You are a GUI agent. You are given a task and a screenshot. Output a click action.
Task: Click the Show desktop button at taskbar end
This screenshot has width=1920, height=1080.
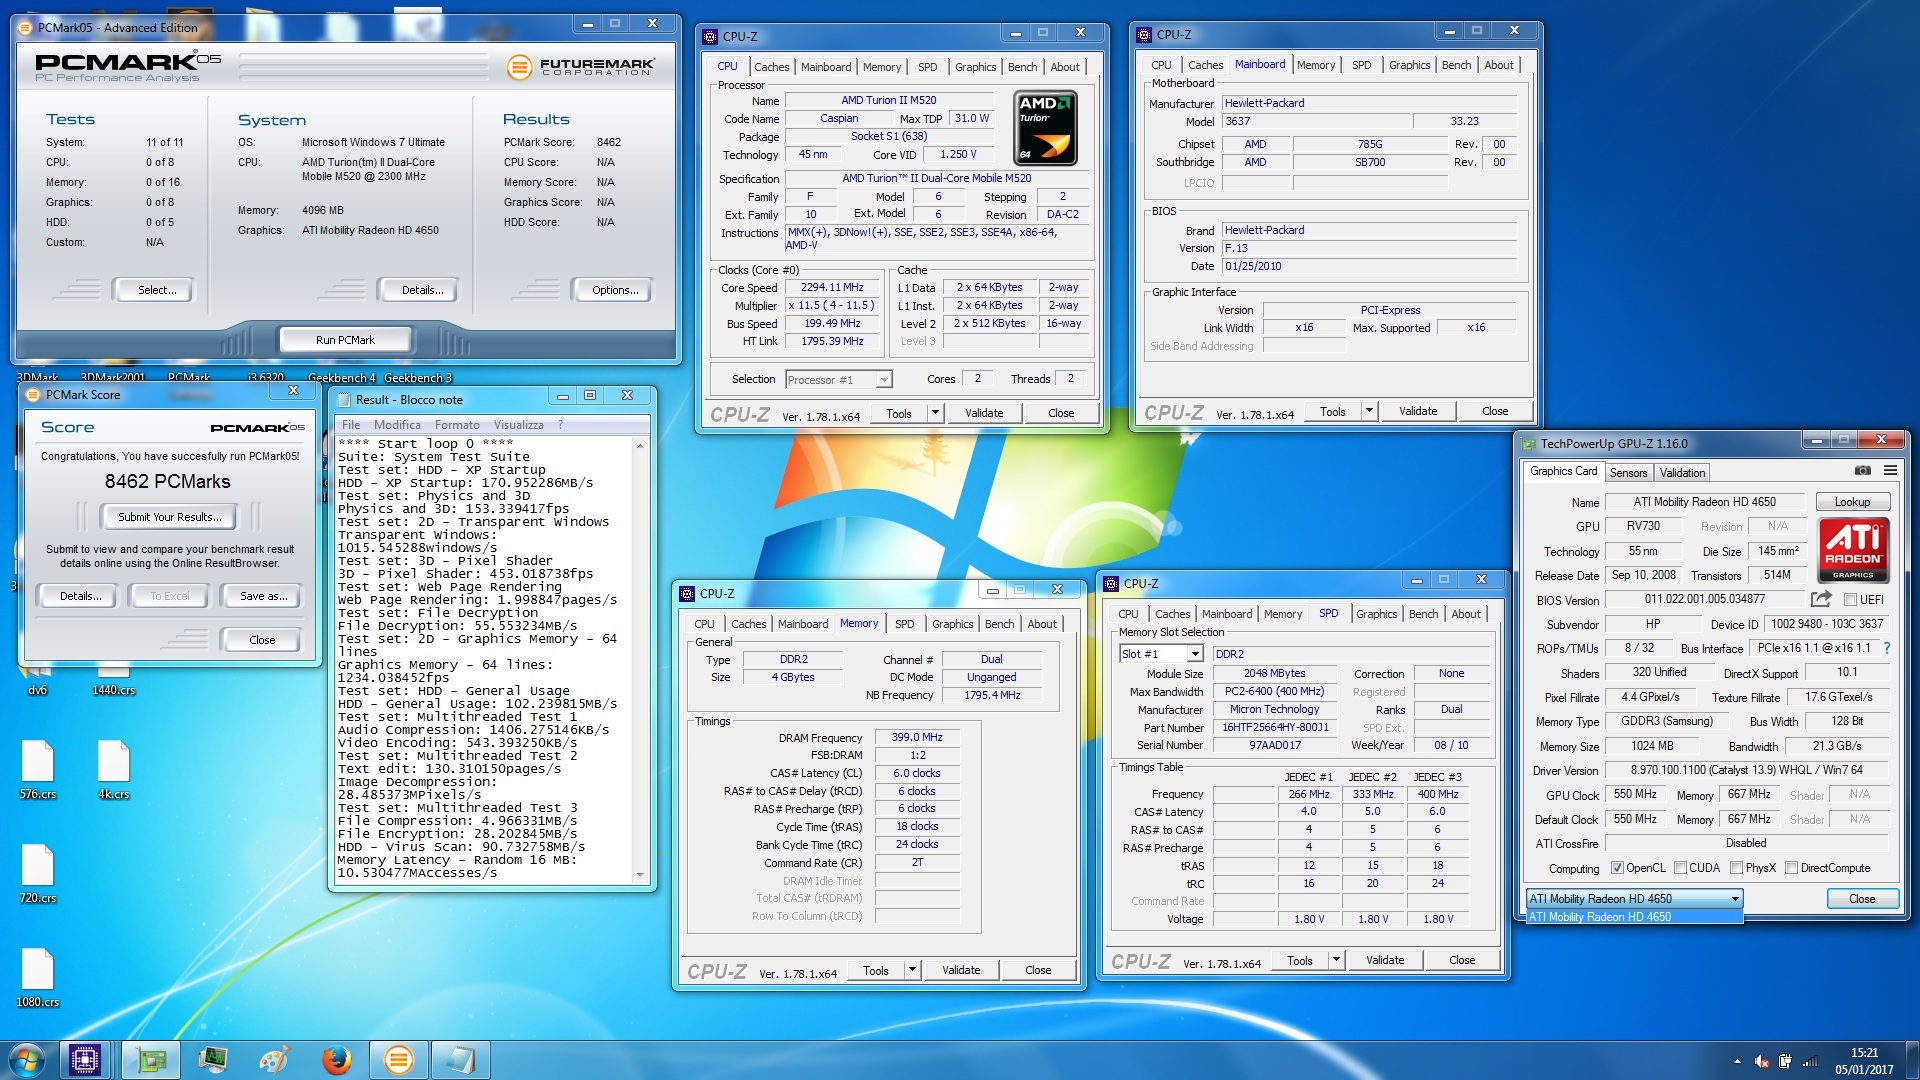click(x=1912, y=1060)
